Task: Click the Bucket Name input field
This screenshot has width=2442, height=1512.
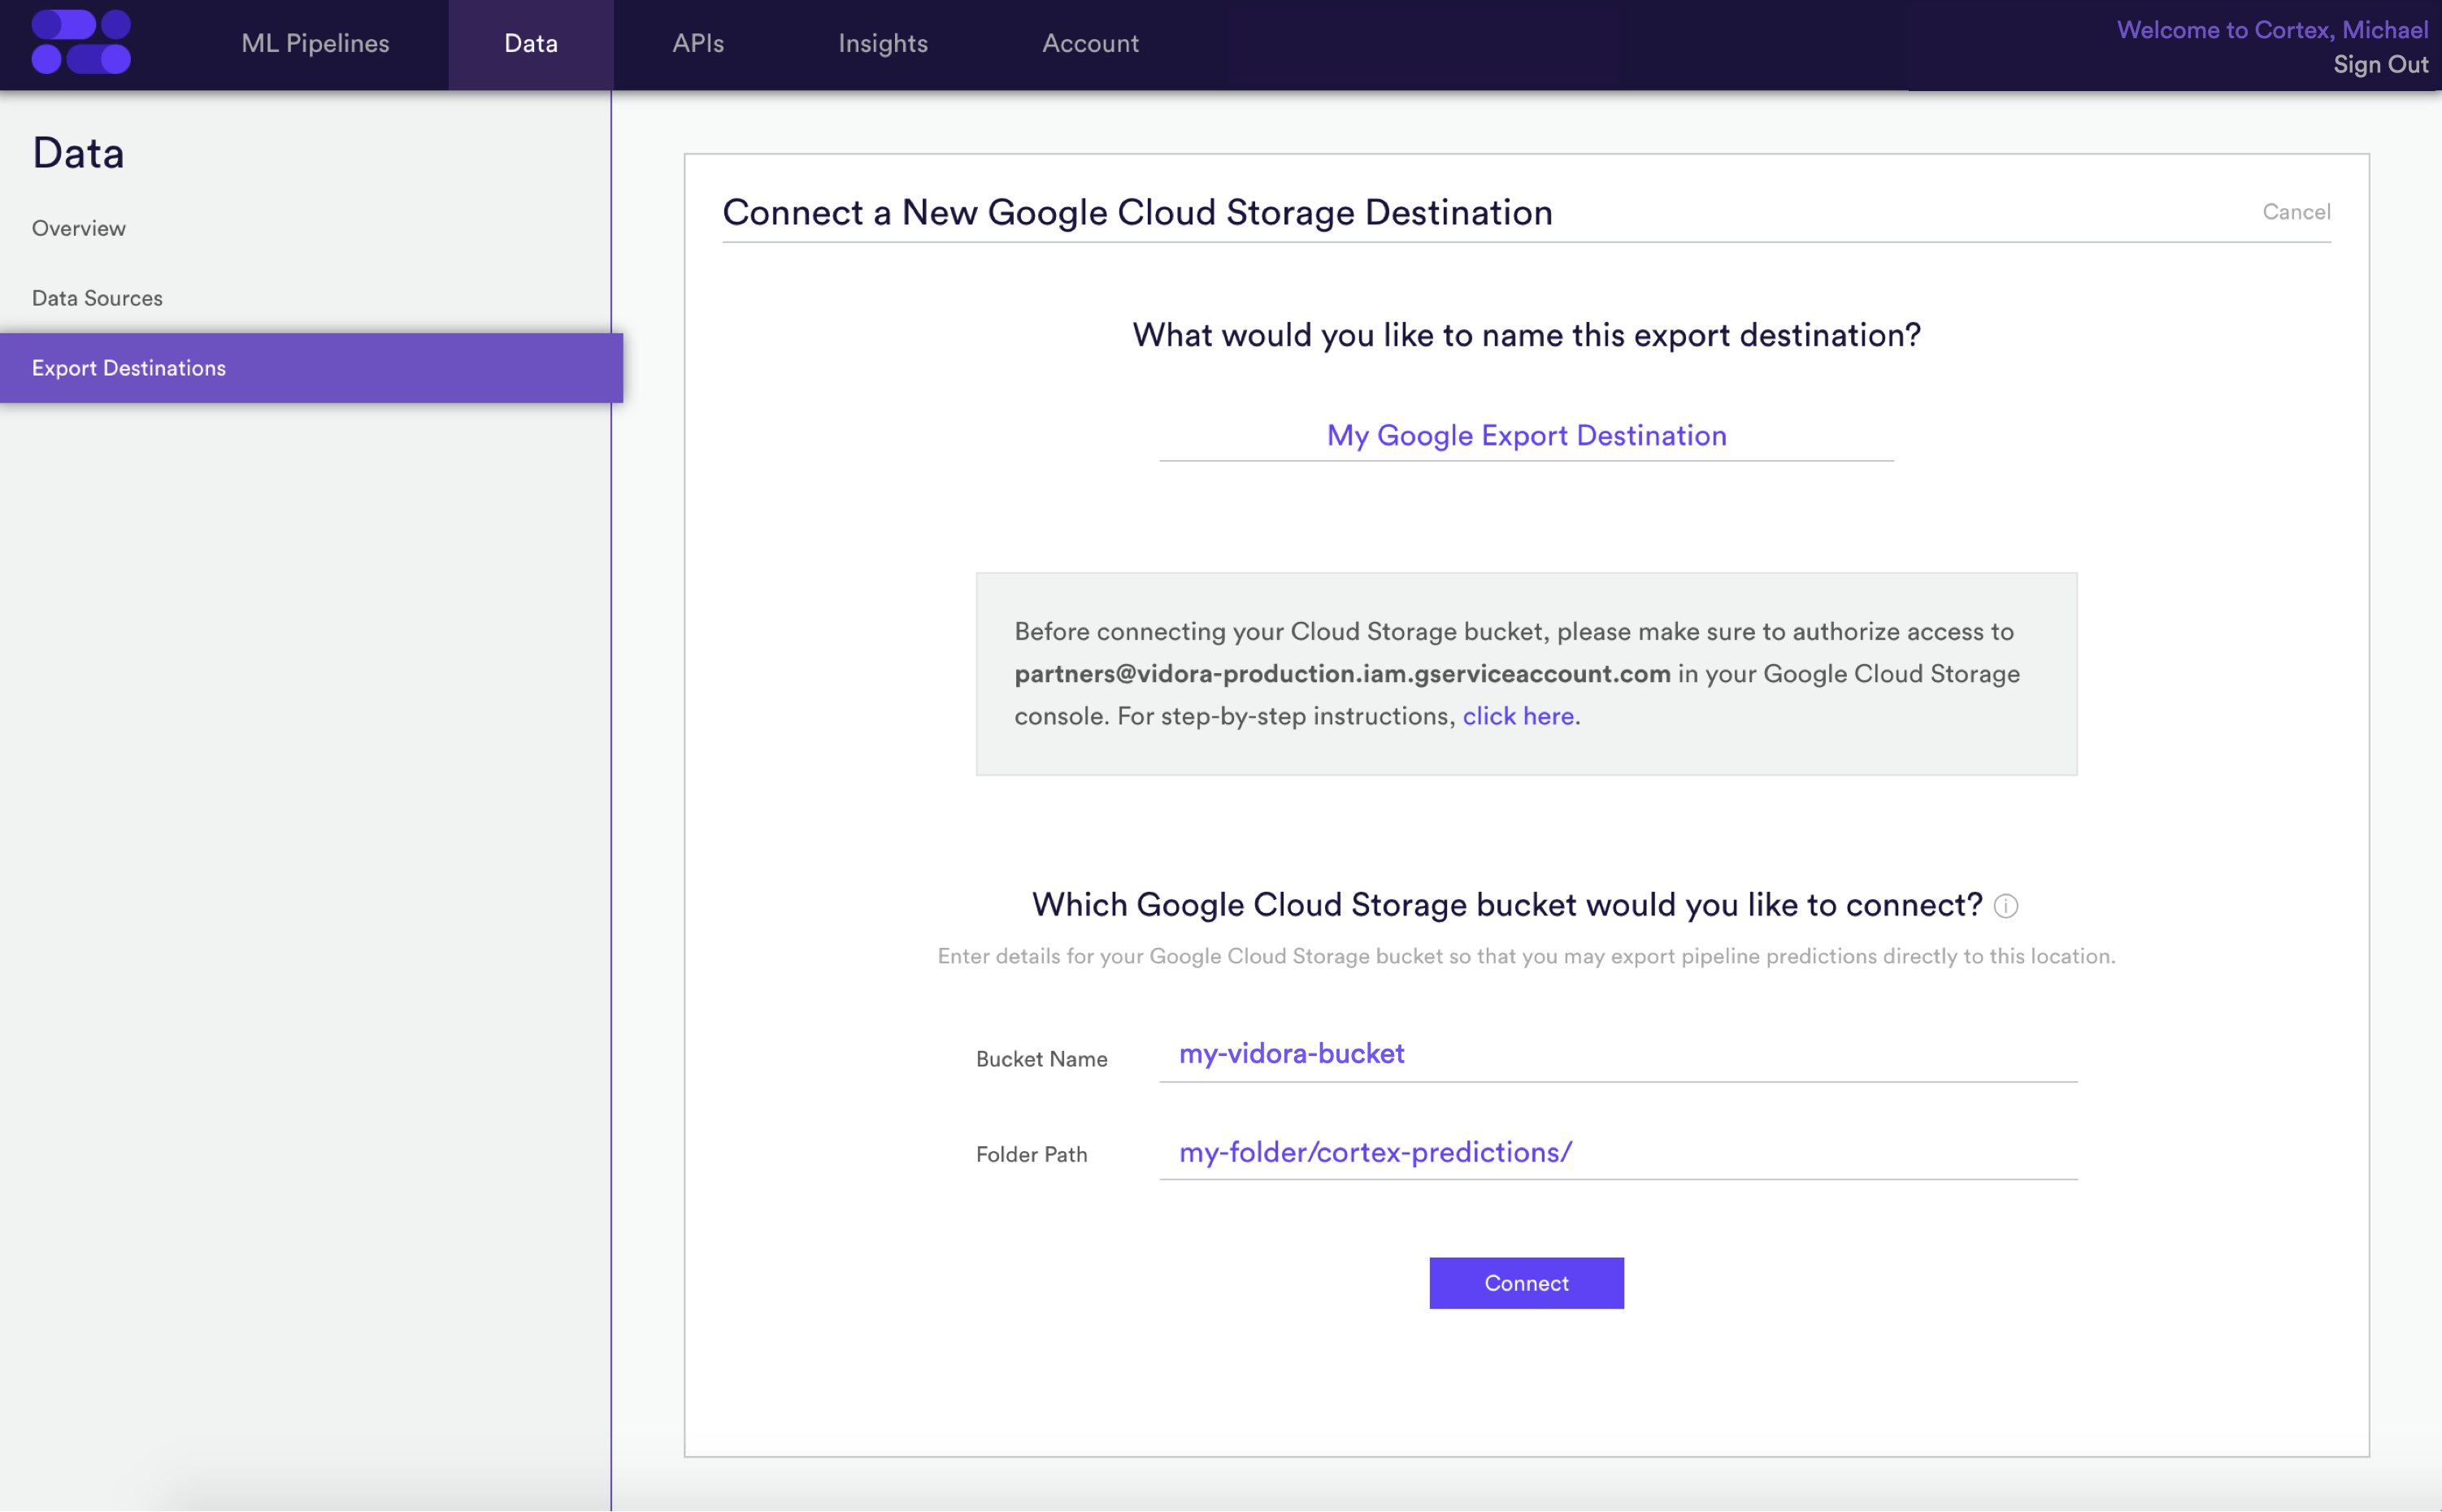Action: click(x=1617, y=1054)
